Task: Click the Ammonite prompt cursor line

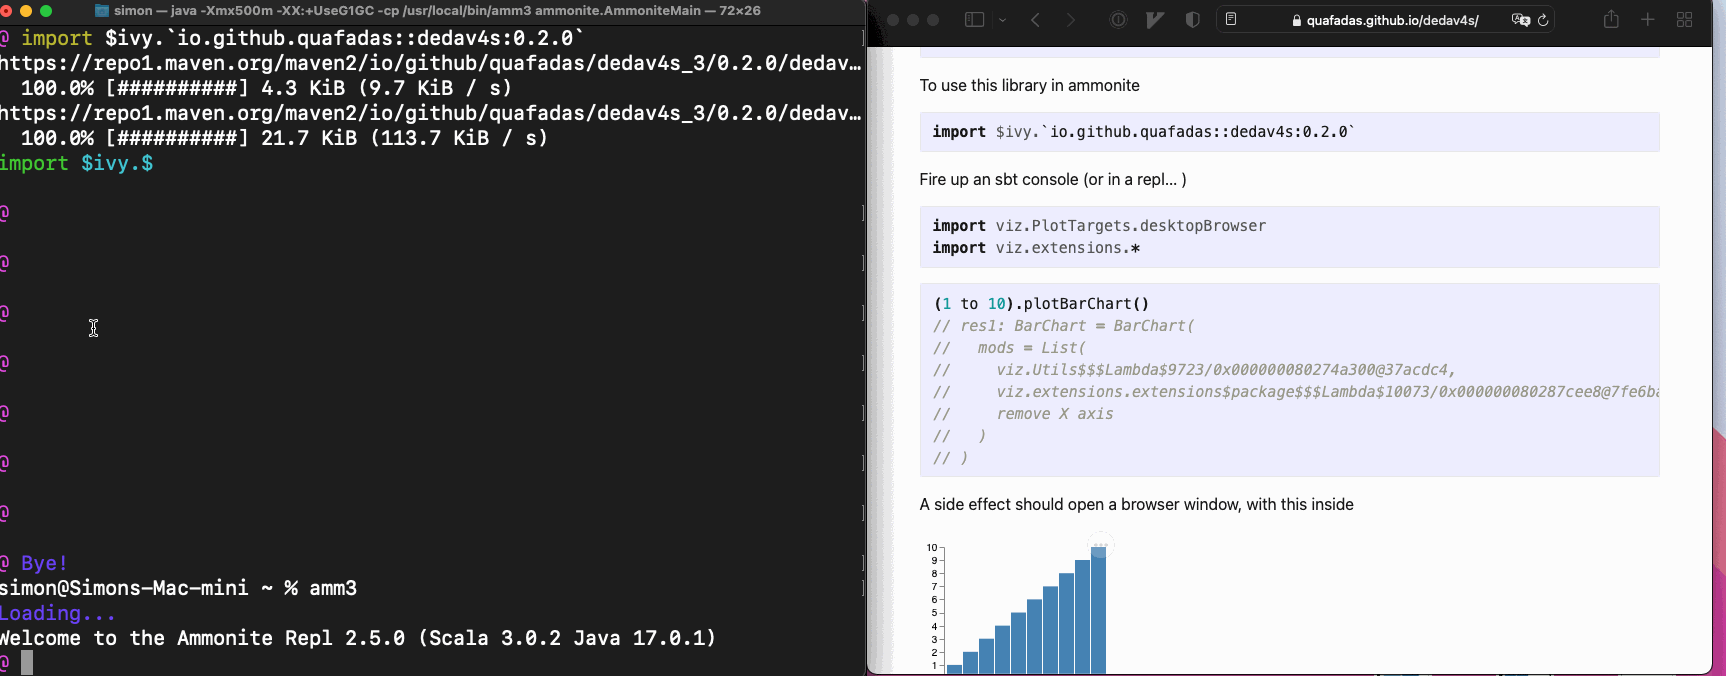Action: point(430,662)
